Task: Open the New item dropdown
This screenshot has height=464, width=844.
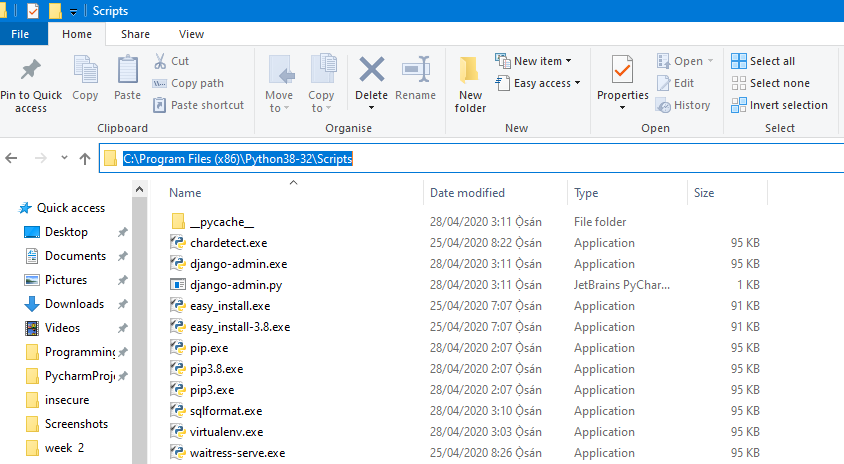Action: (533, 61)
